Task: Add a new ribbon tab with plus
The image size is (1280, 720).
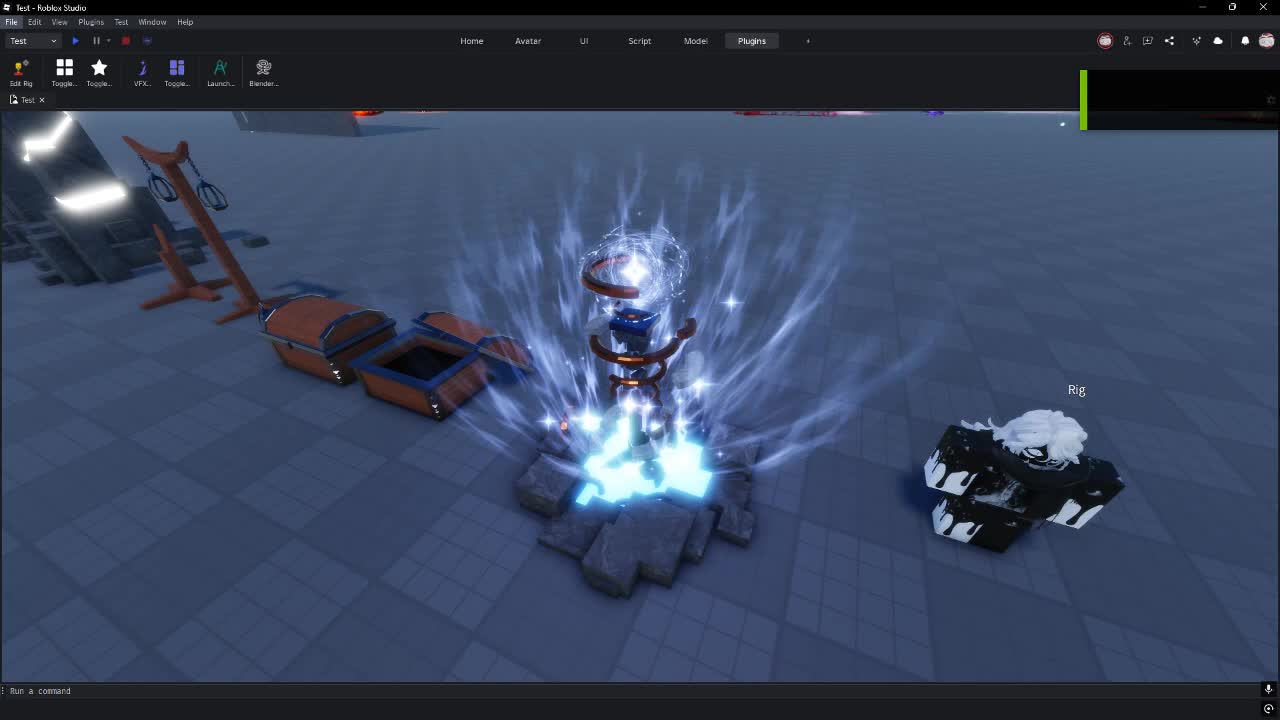Action: 808,41
